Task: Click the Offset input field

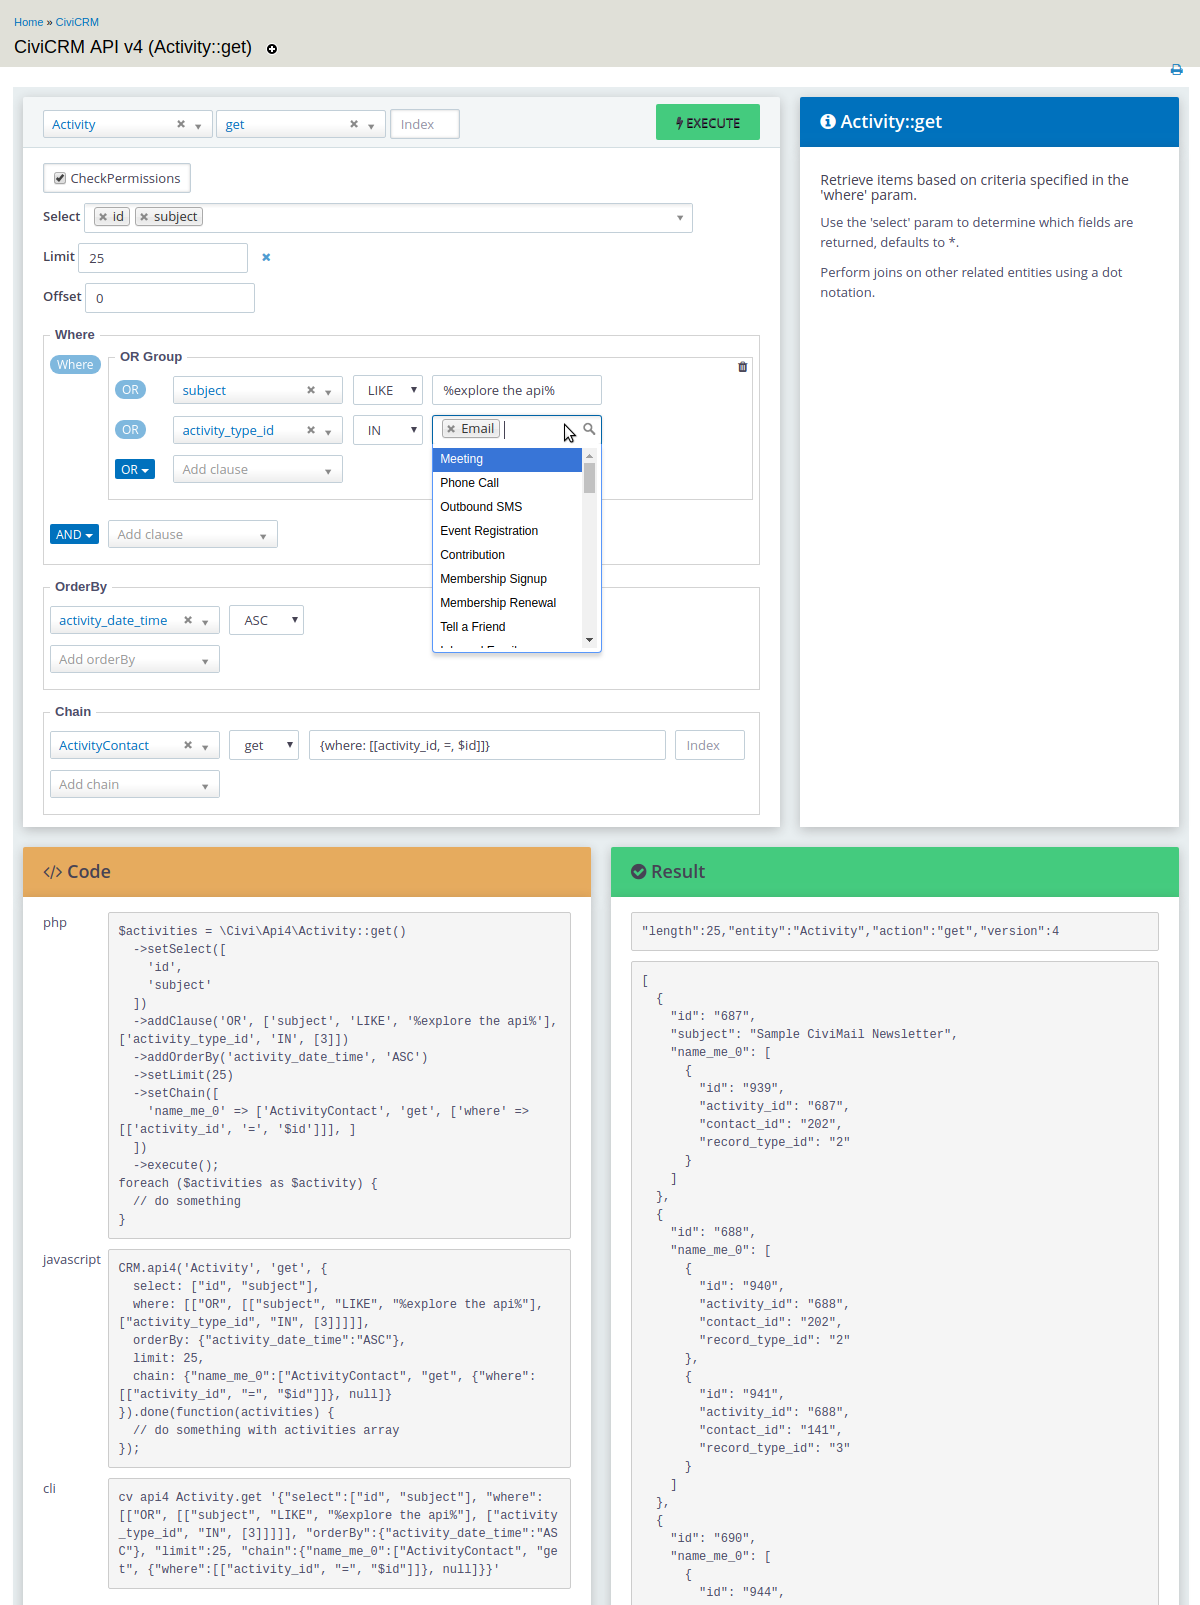Action: 170,298
